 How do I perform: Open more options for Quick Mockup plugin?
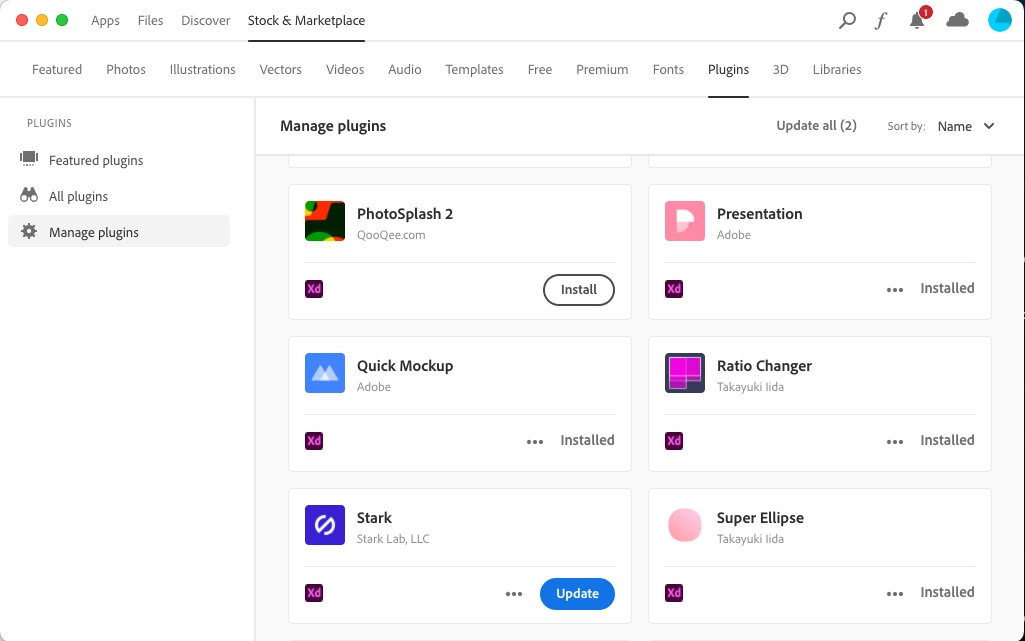[535, 442]
